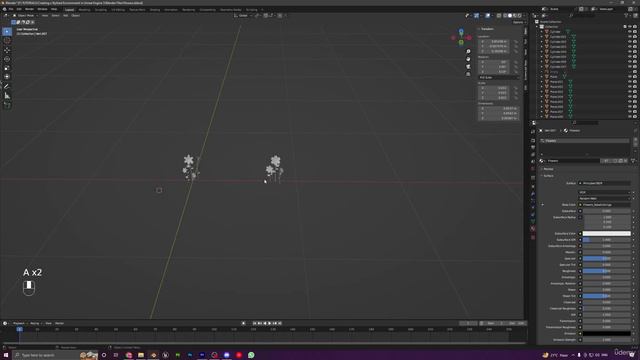Open the GGX distribution dropdown
Image resolution: width=640 pixels, height=360 pixels.
click(x=604, y=192)
